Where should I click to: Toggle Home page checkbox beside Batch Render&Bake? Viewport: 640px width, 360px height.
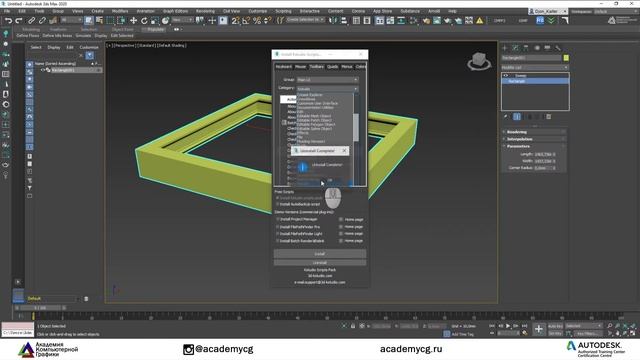pyautogui.click(x=341, y=241)
